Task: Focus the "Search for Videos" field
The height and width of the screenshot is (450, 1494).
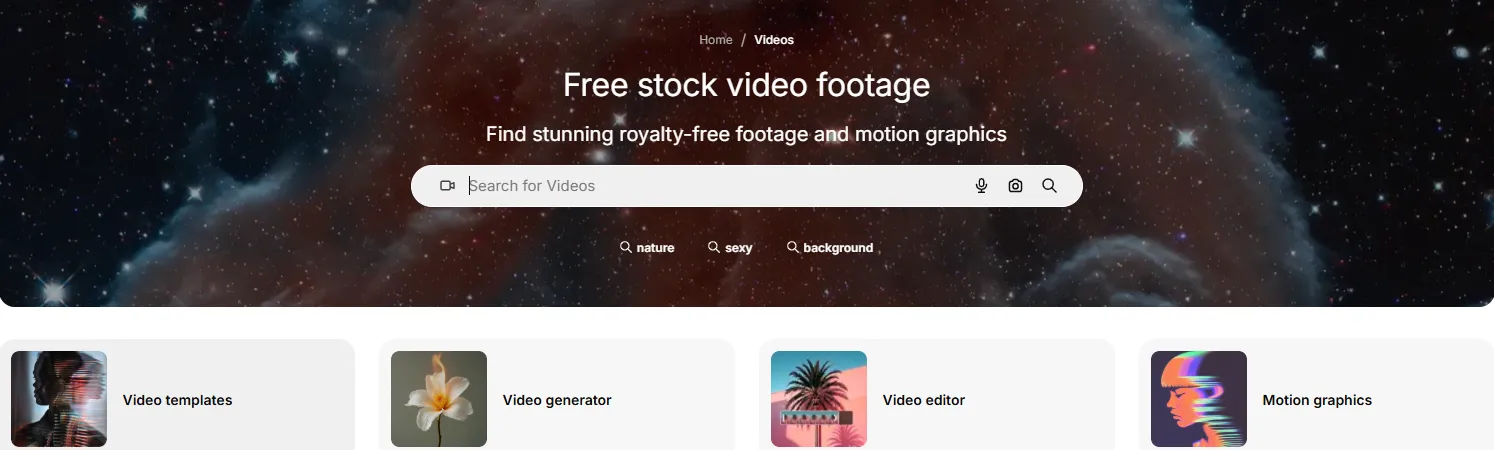Action: point(715,186)
